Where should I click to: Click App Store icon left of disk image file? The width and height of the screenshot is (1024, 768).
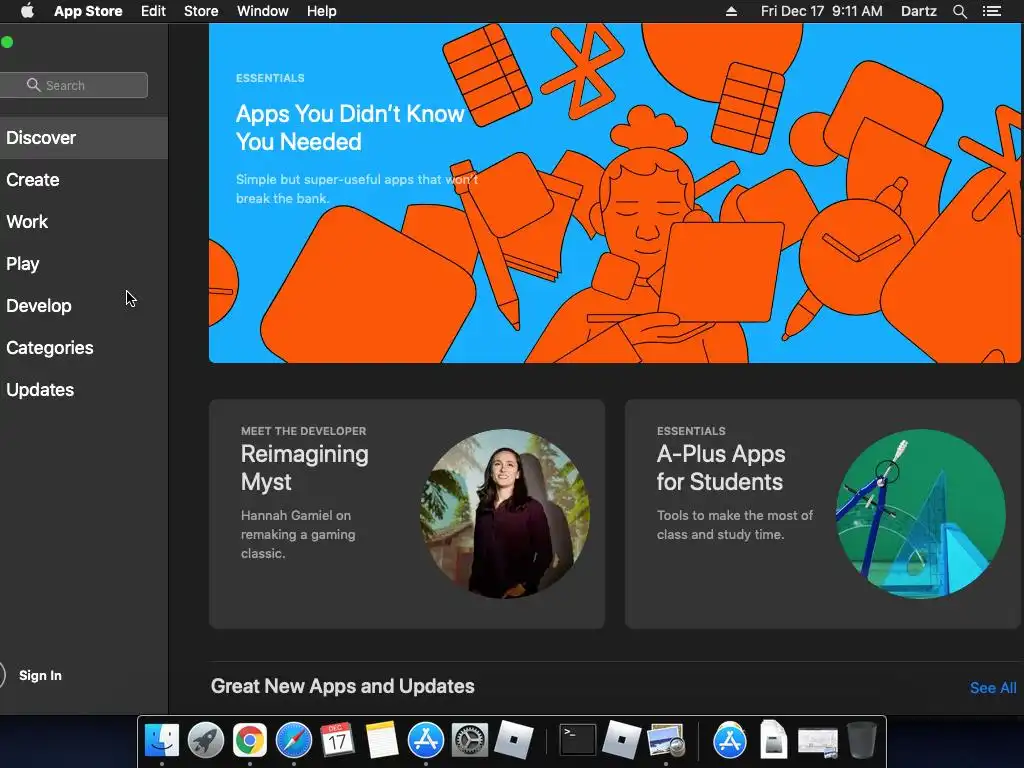pyautogui.click(x=729, y=741)
